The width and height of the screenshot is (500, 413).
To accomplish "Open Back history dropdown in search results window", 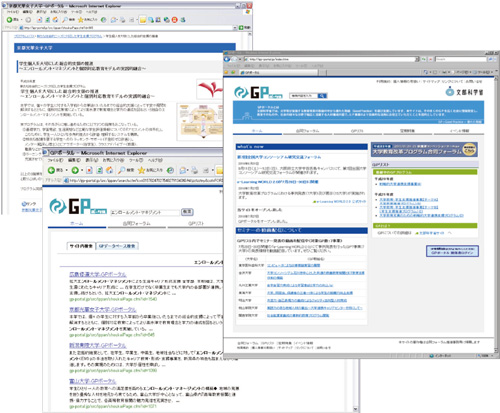I will click(x=67, y=171).
